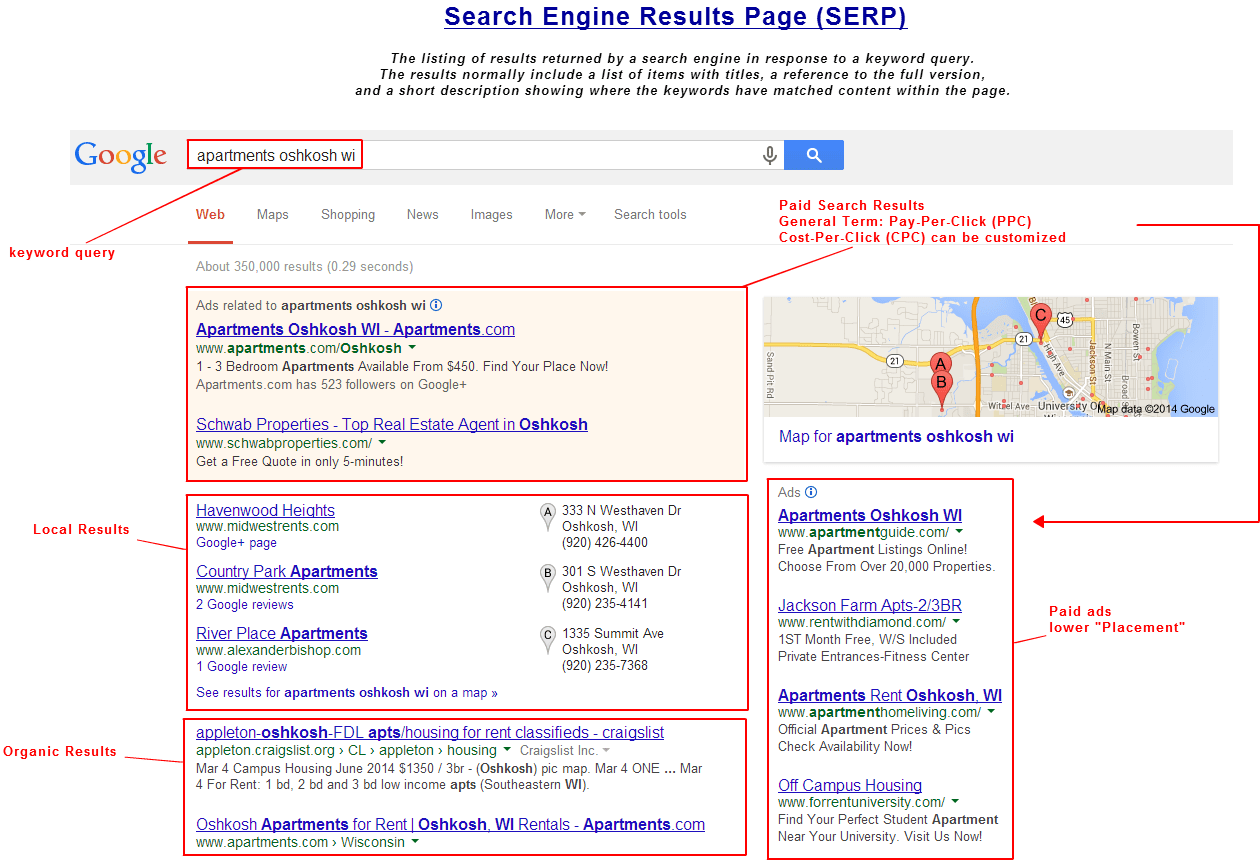1260x860 pixels.
Task: Click info icon beside right-column Ads label
Action: pyautogui.click(x=811, y=492)
